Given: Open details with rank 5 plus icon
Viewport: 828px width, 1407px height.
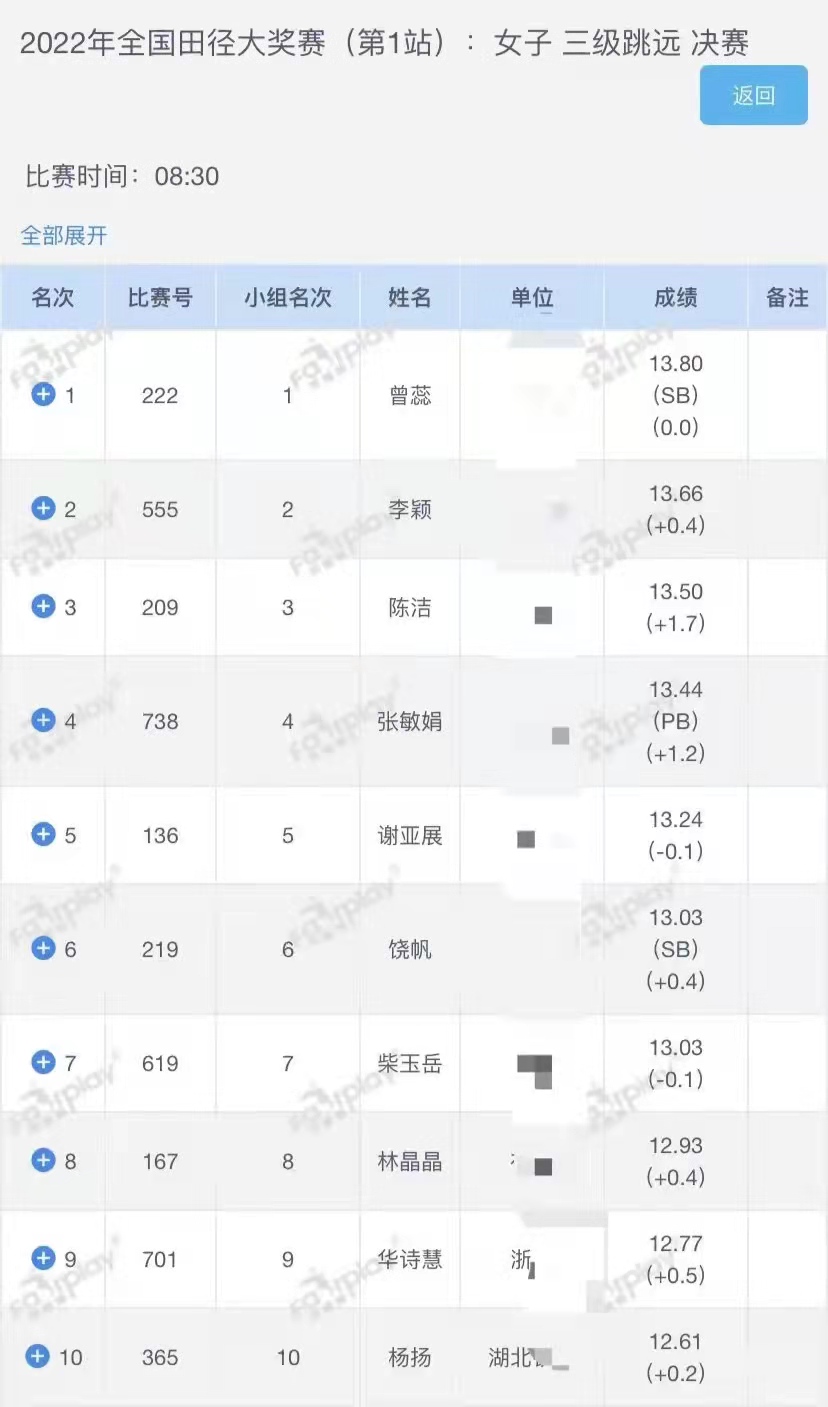Looking at the screenshot, I should coord(43,834).
